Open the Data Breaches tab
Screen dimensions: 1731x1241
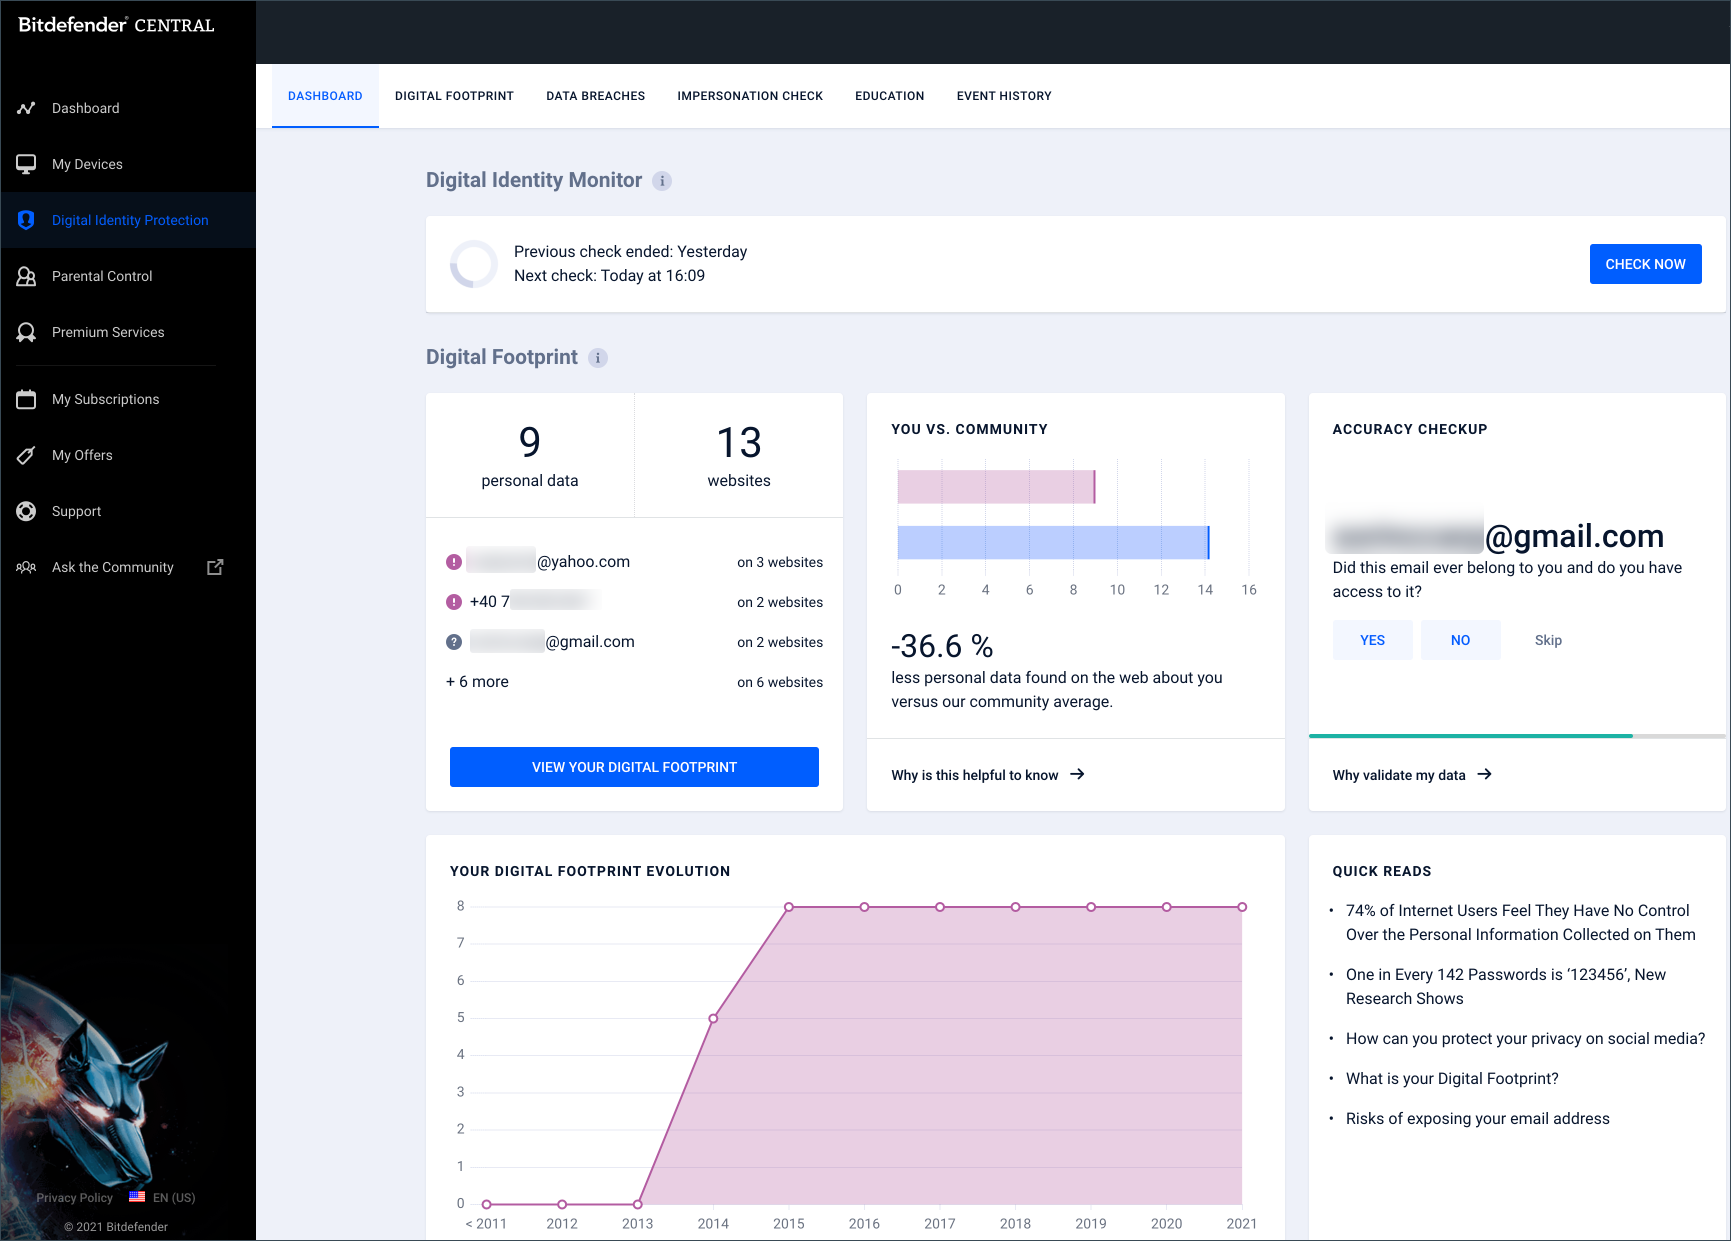click(x=595, y=96)
